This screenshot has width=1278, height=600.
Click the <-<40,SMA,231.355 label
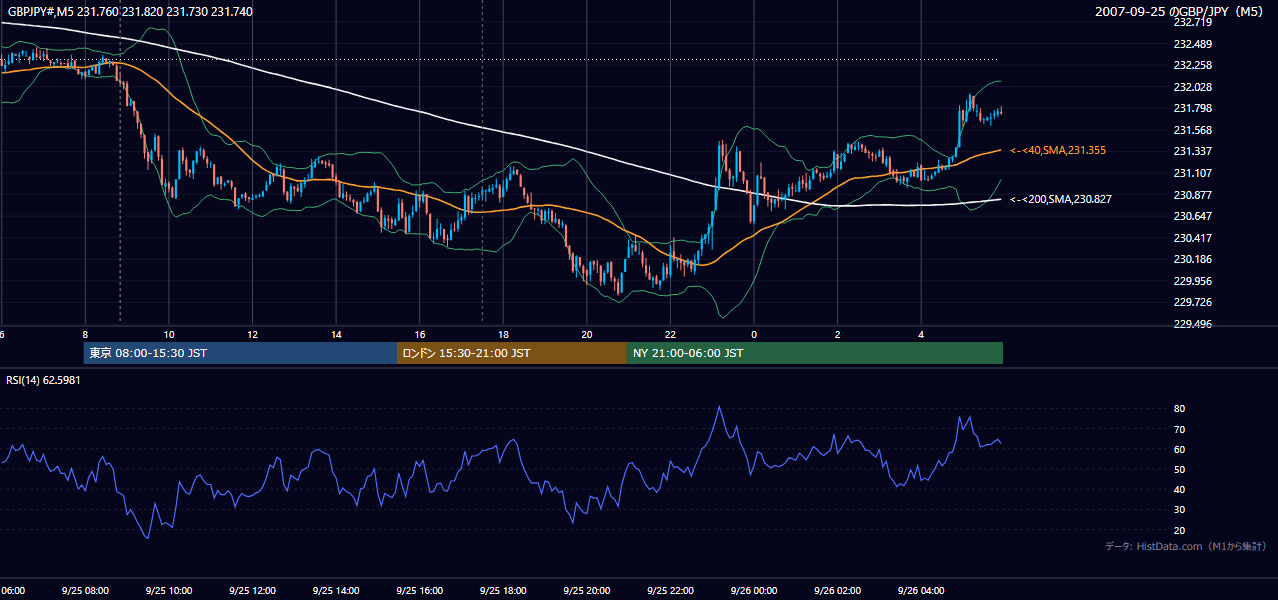tap(1058, 150)
